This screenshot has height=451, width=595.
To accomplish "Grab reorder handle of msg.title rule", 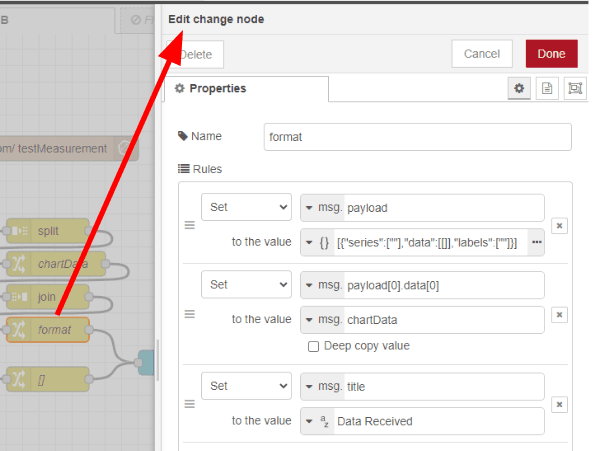I will click(190, 404).
